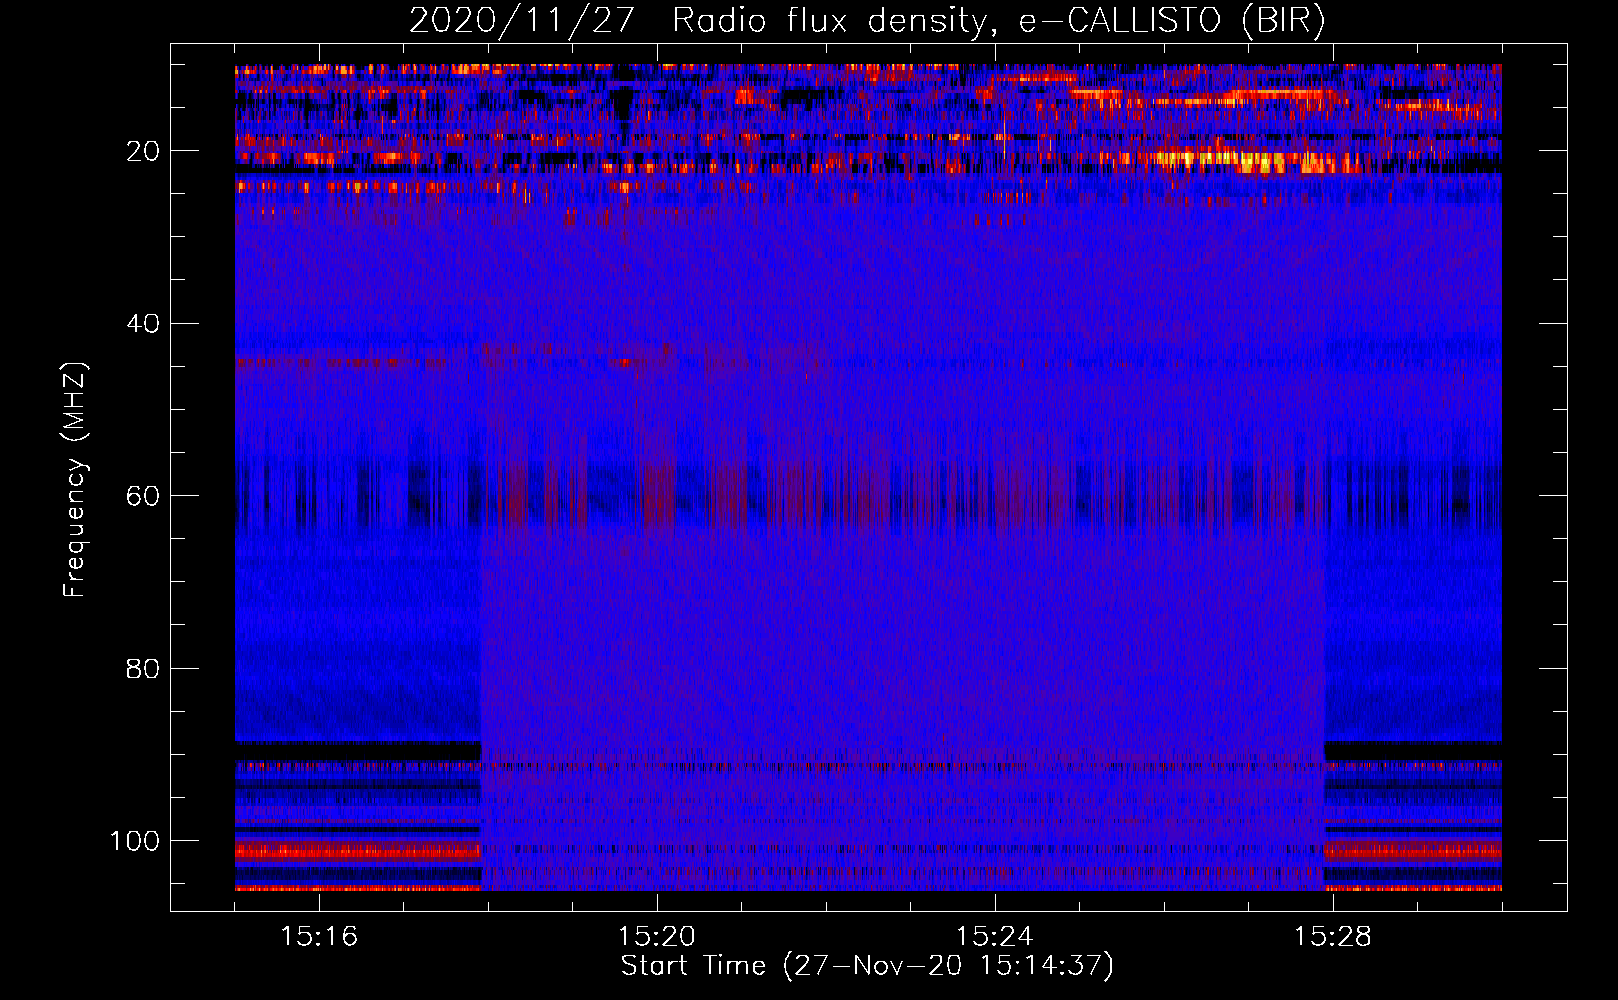
Task: Click the black band near 90 MHz, left side
Action: click(x=357, y=750)
